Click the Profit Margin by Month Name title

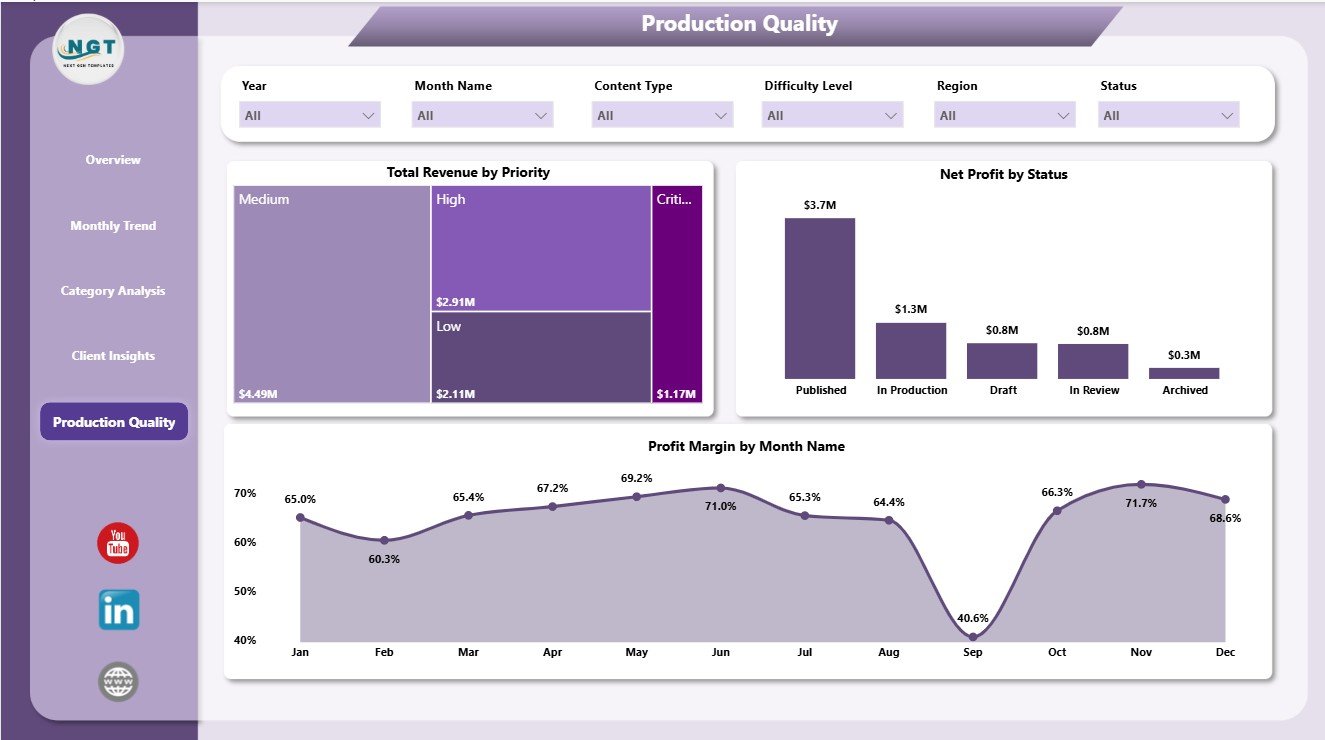point(747,447)
